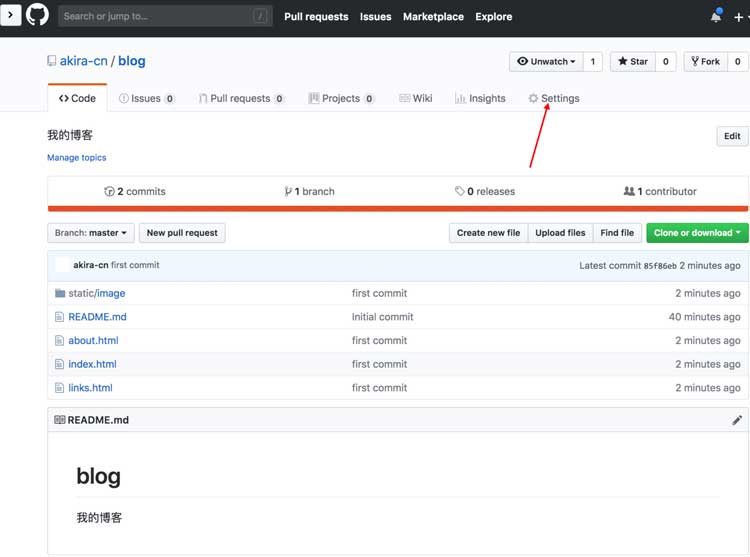Click Edit repository description button
750x557 pixels.
(x=732, y=136)
